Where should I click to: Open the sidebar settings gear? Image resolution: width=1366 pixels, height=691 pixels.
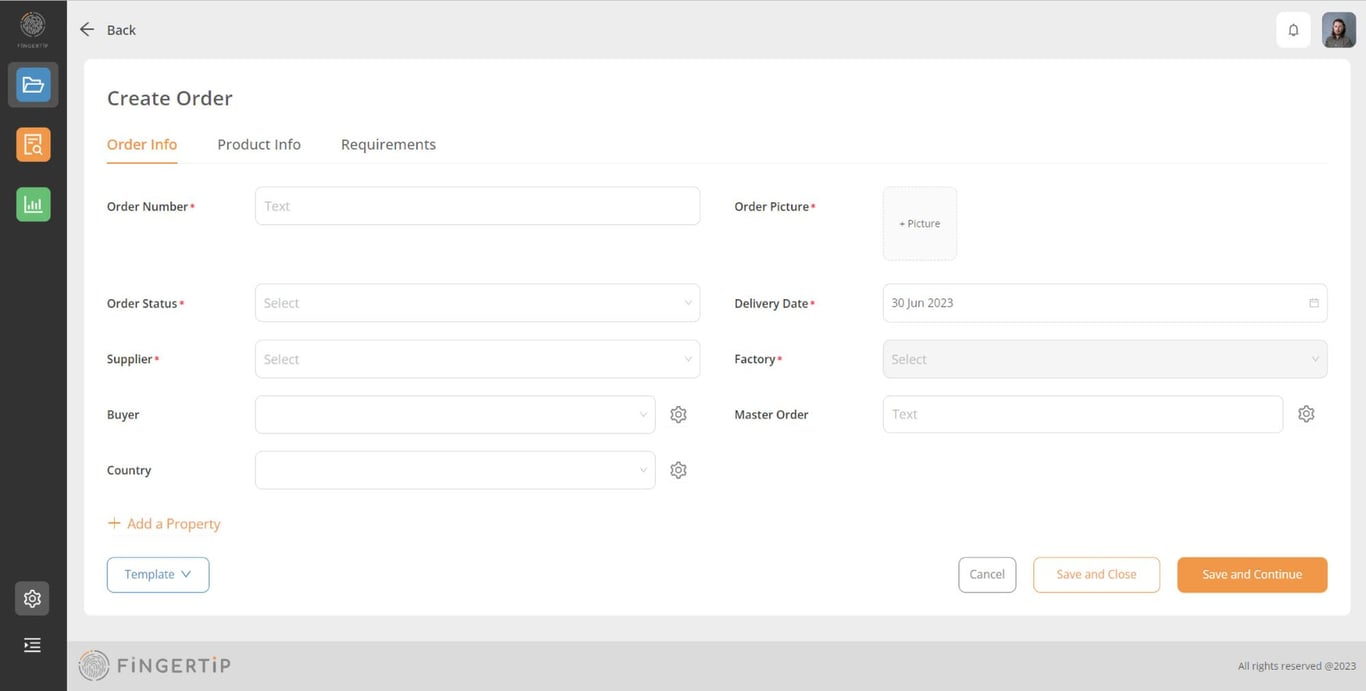pyautogui.click(x=32, y=598)
